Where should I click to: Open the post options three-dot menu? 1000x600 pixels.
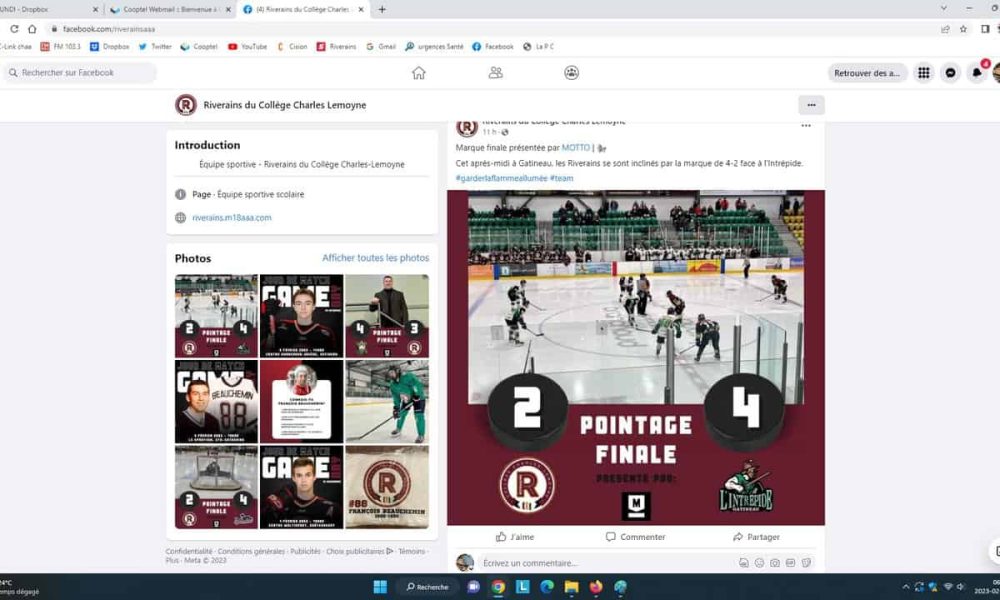[806, 126]
